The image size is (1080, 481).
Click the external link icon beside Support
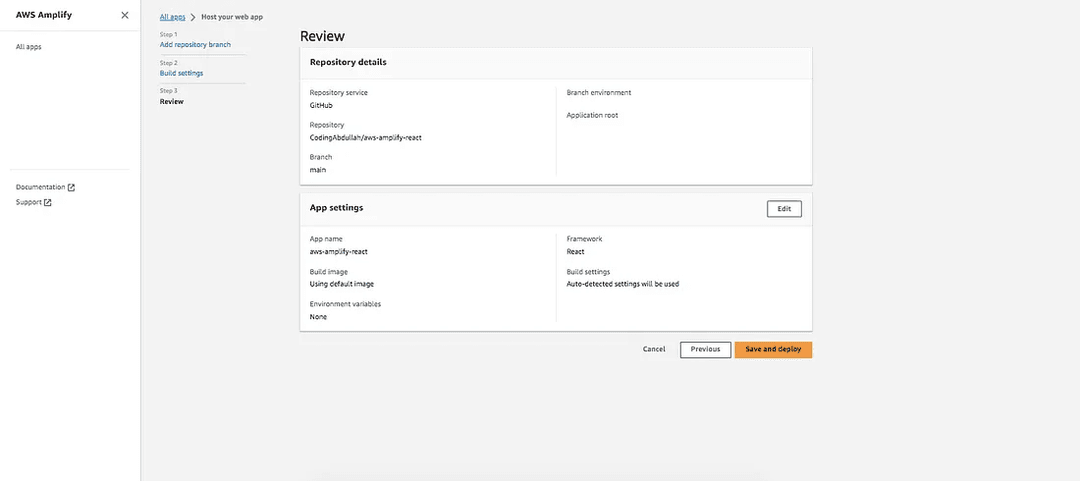pyautogui.click(x=47, y=202)
